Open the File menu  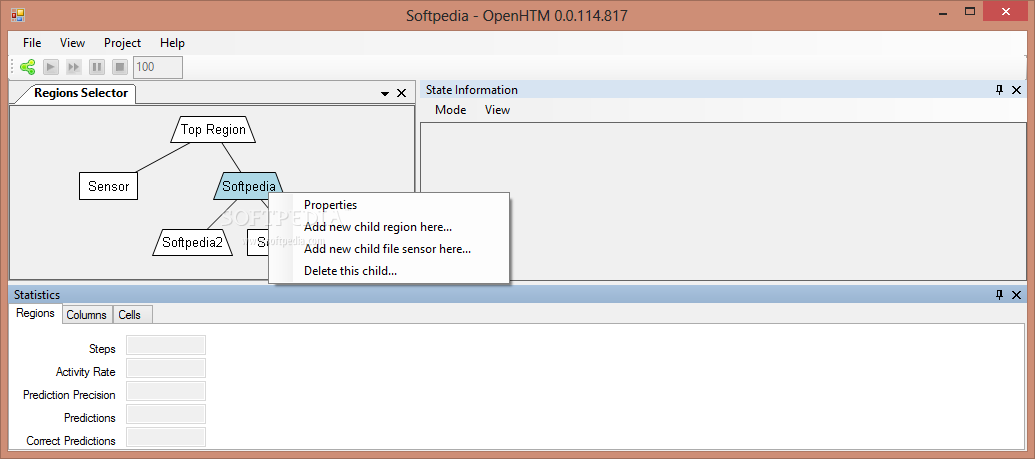[32, 43]
